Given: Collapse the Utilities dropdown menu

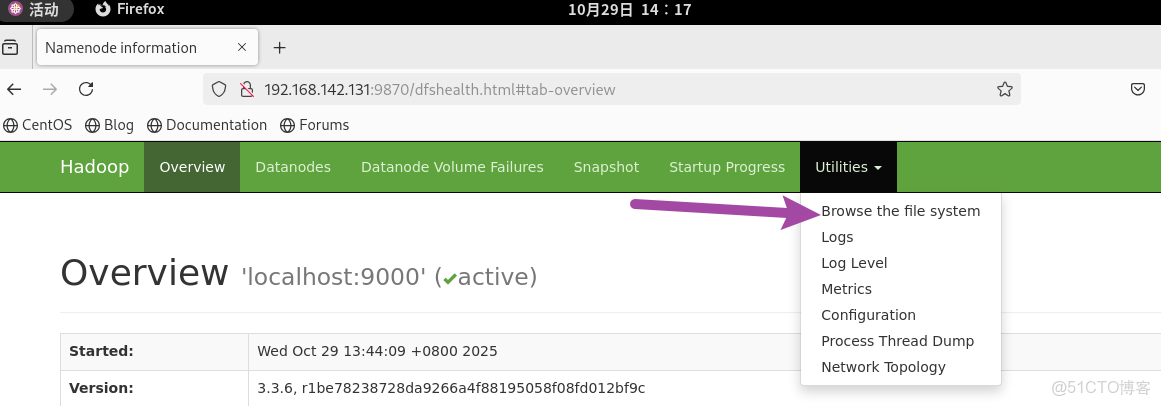Looking at the screenshot, I should (848, 167).
